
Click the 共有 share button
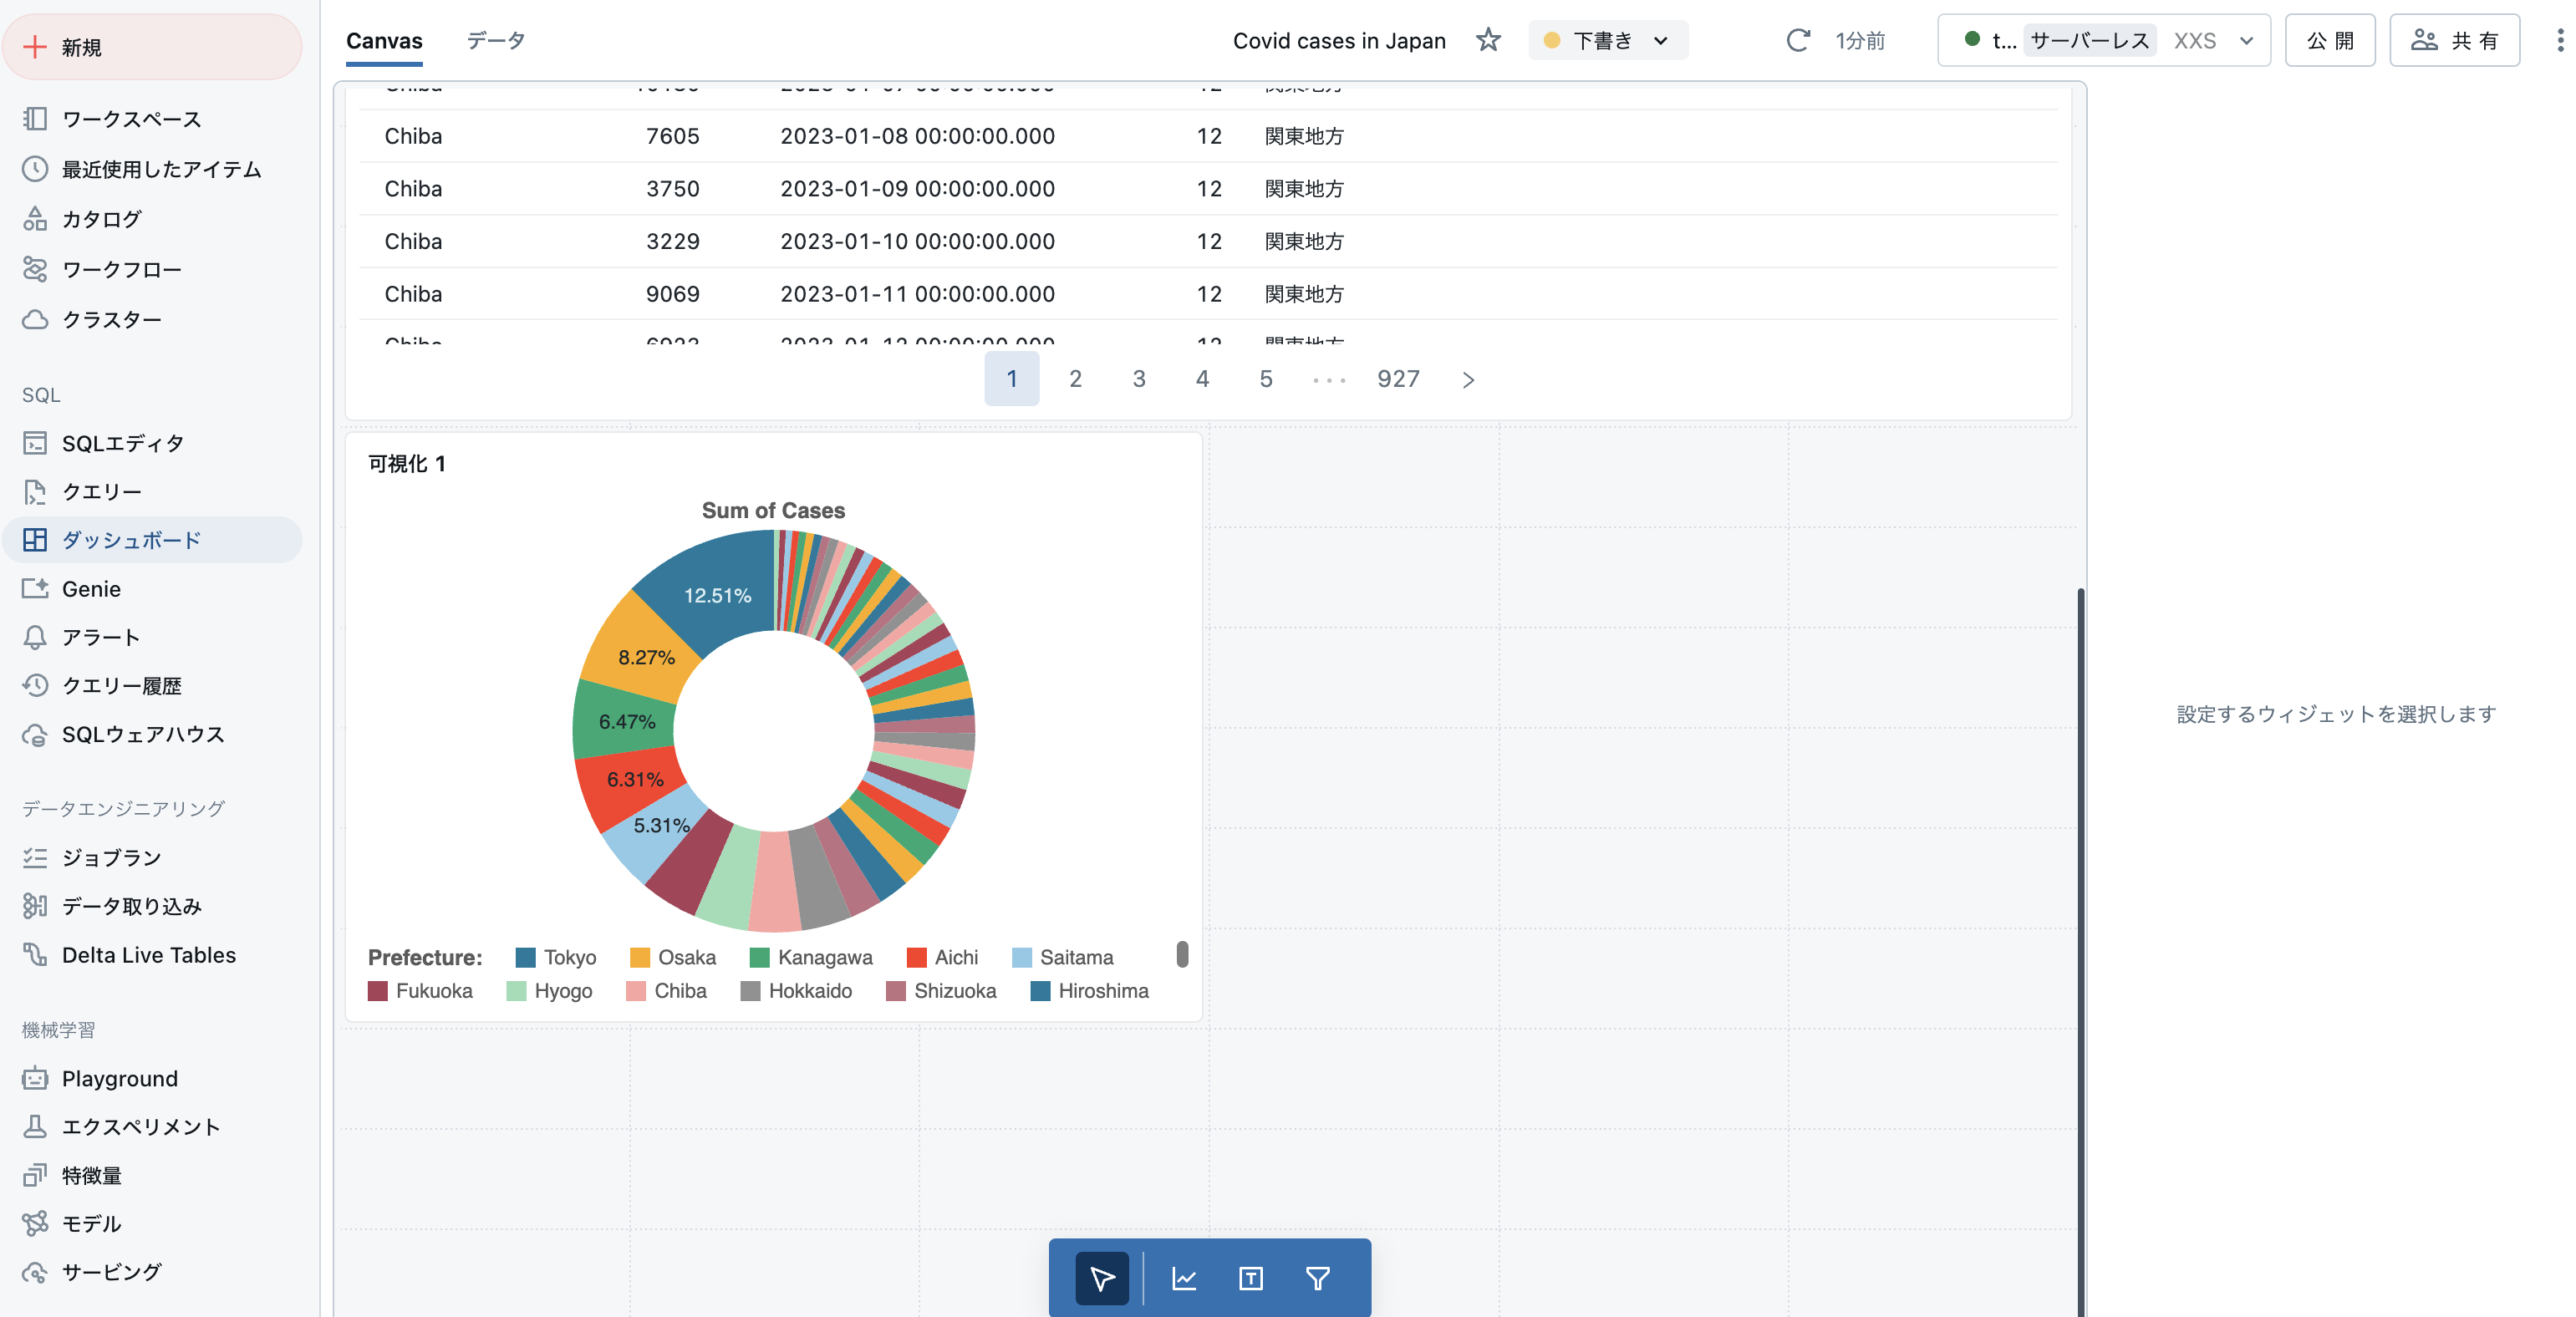[x=2454, y=40]
